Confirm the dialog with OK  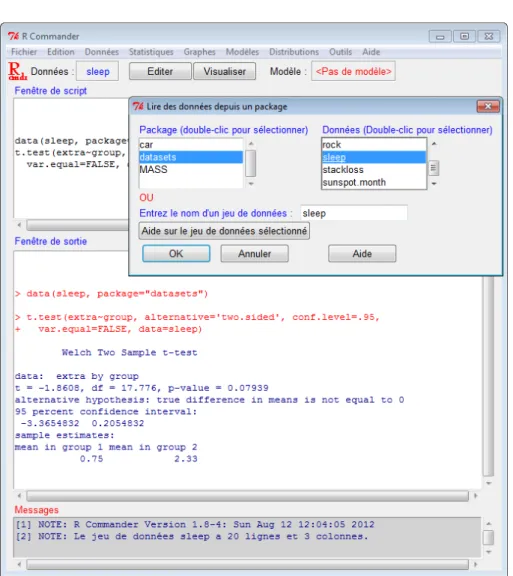click(176, 253)
